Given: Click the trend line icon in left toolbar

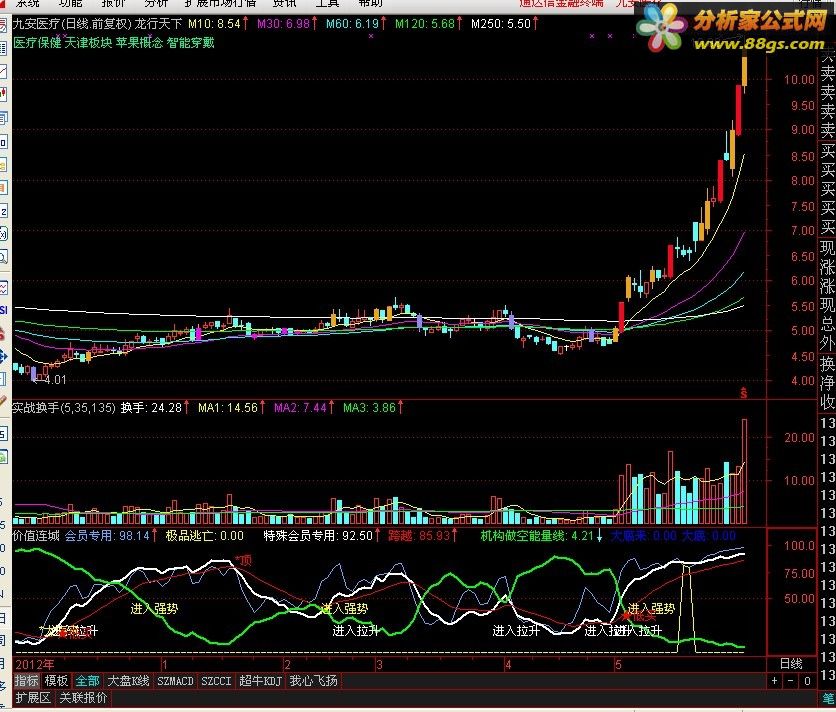Looking at the screenshot, I should [x=3, y=72].
